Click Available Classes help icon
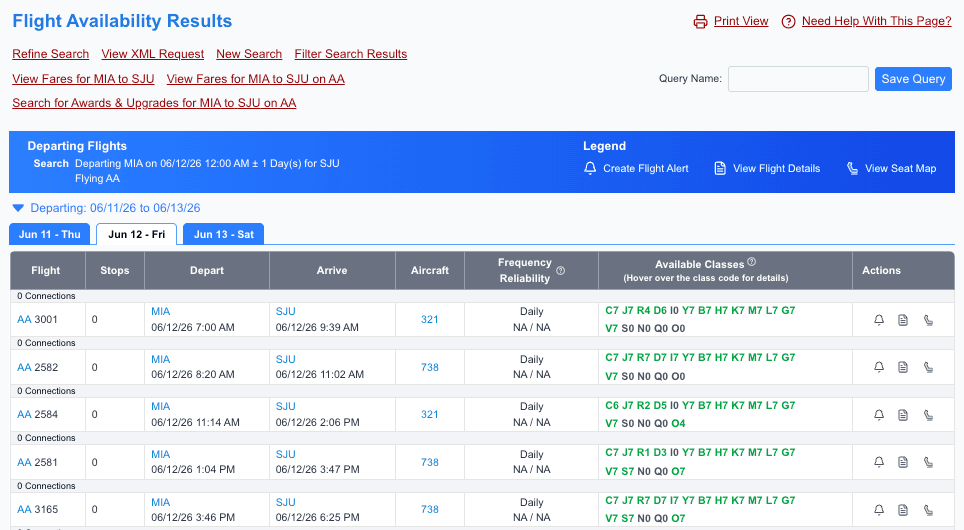 click(751, 262)
